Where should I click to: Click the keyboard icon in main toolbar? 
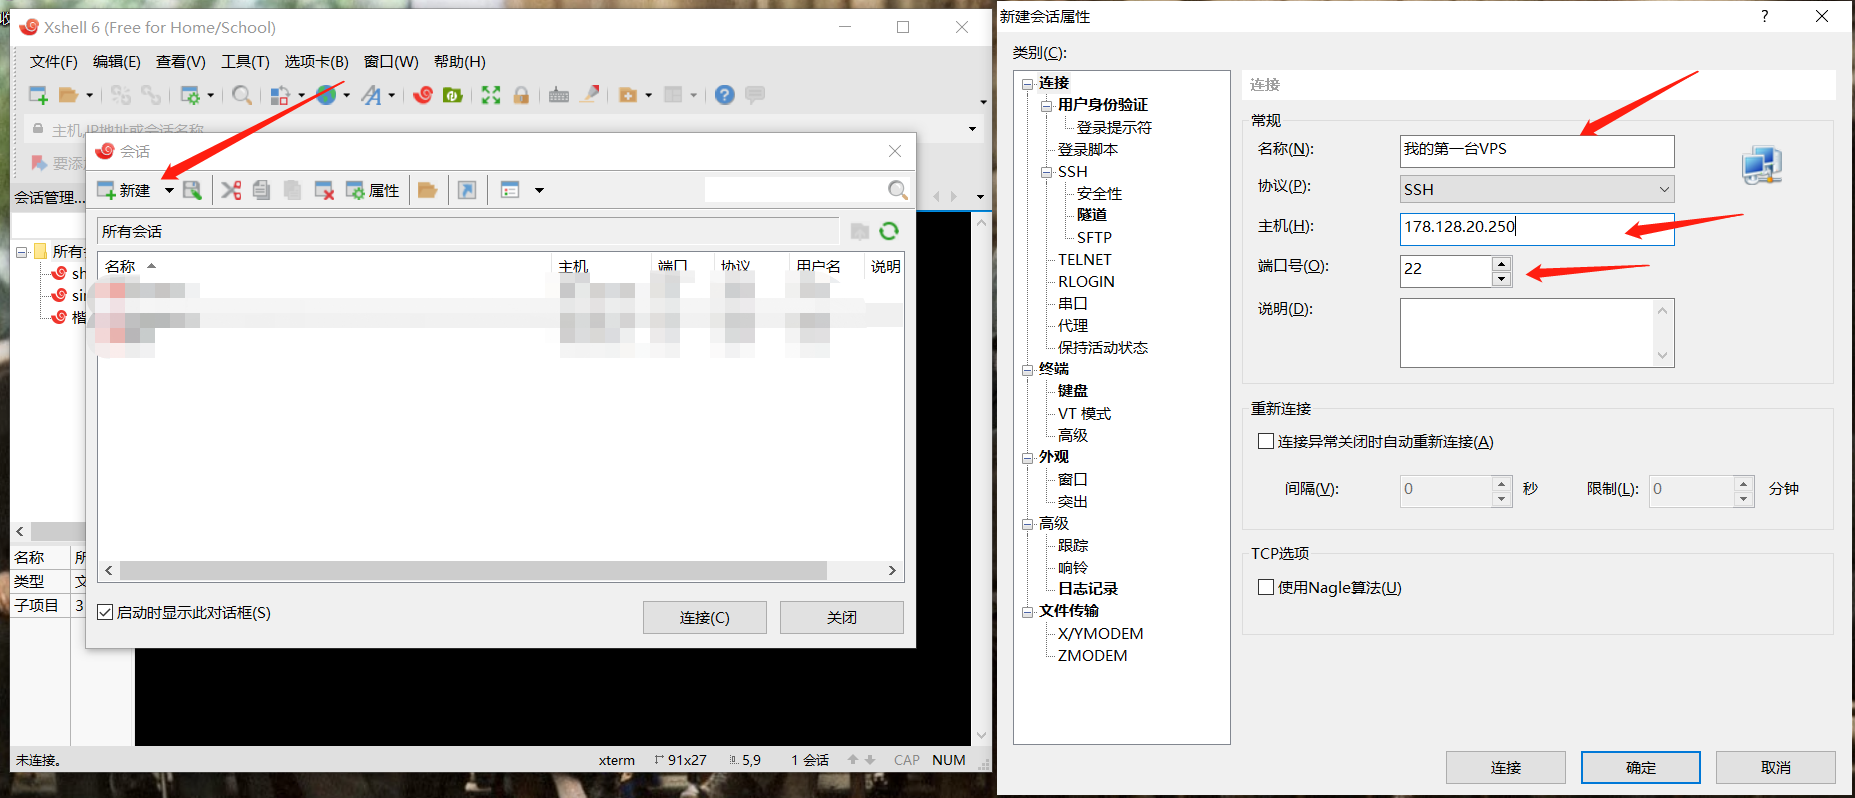pyautogui.click(x=559, y=95)
